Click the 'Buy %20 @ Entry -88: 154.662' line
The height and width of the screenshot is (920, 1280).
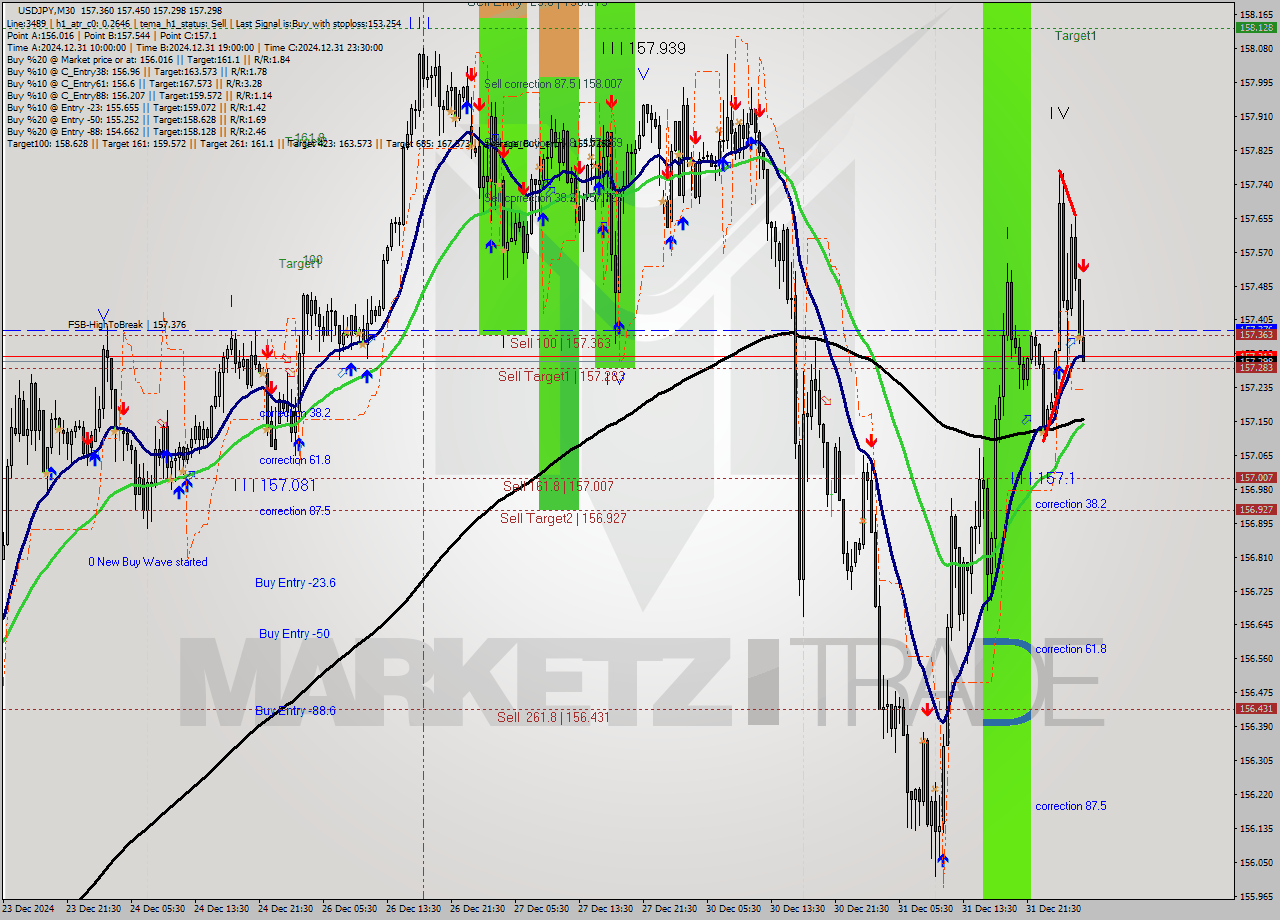click(x=136, y=131)
